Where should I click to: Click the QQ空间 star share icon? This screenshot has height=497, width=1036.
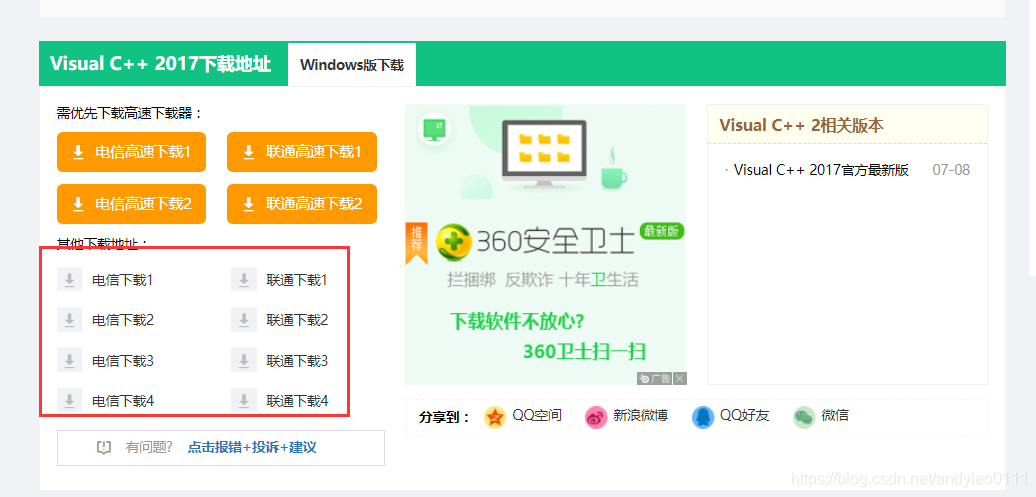tap(495, 417)
